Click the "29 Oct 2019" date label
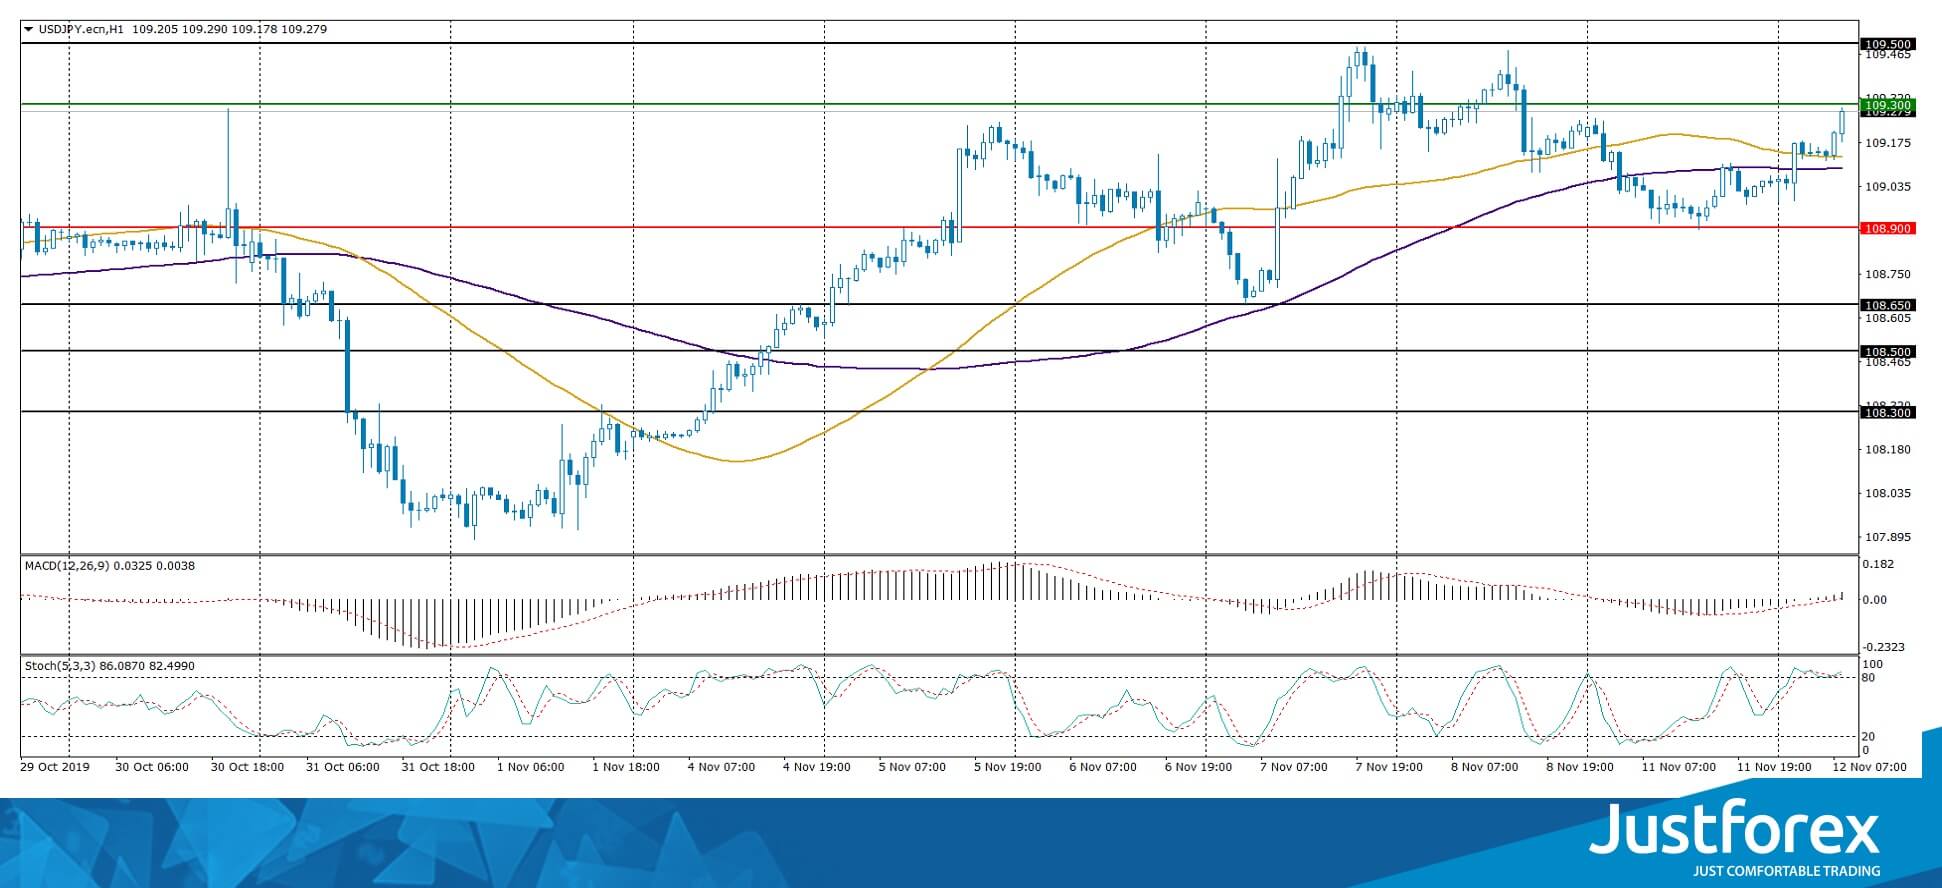The height and width of the screenshot is (888, 1942). [x=55, y=768]
